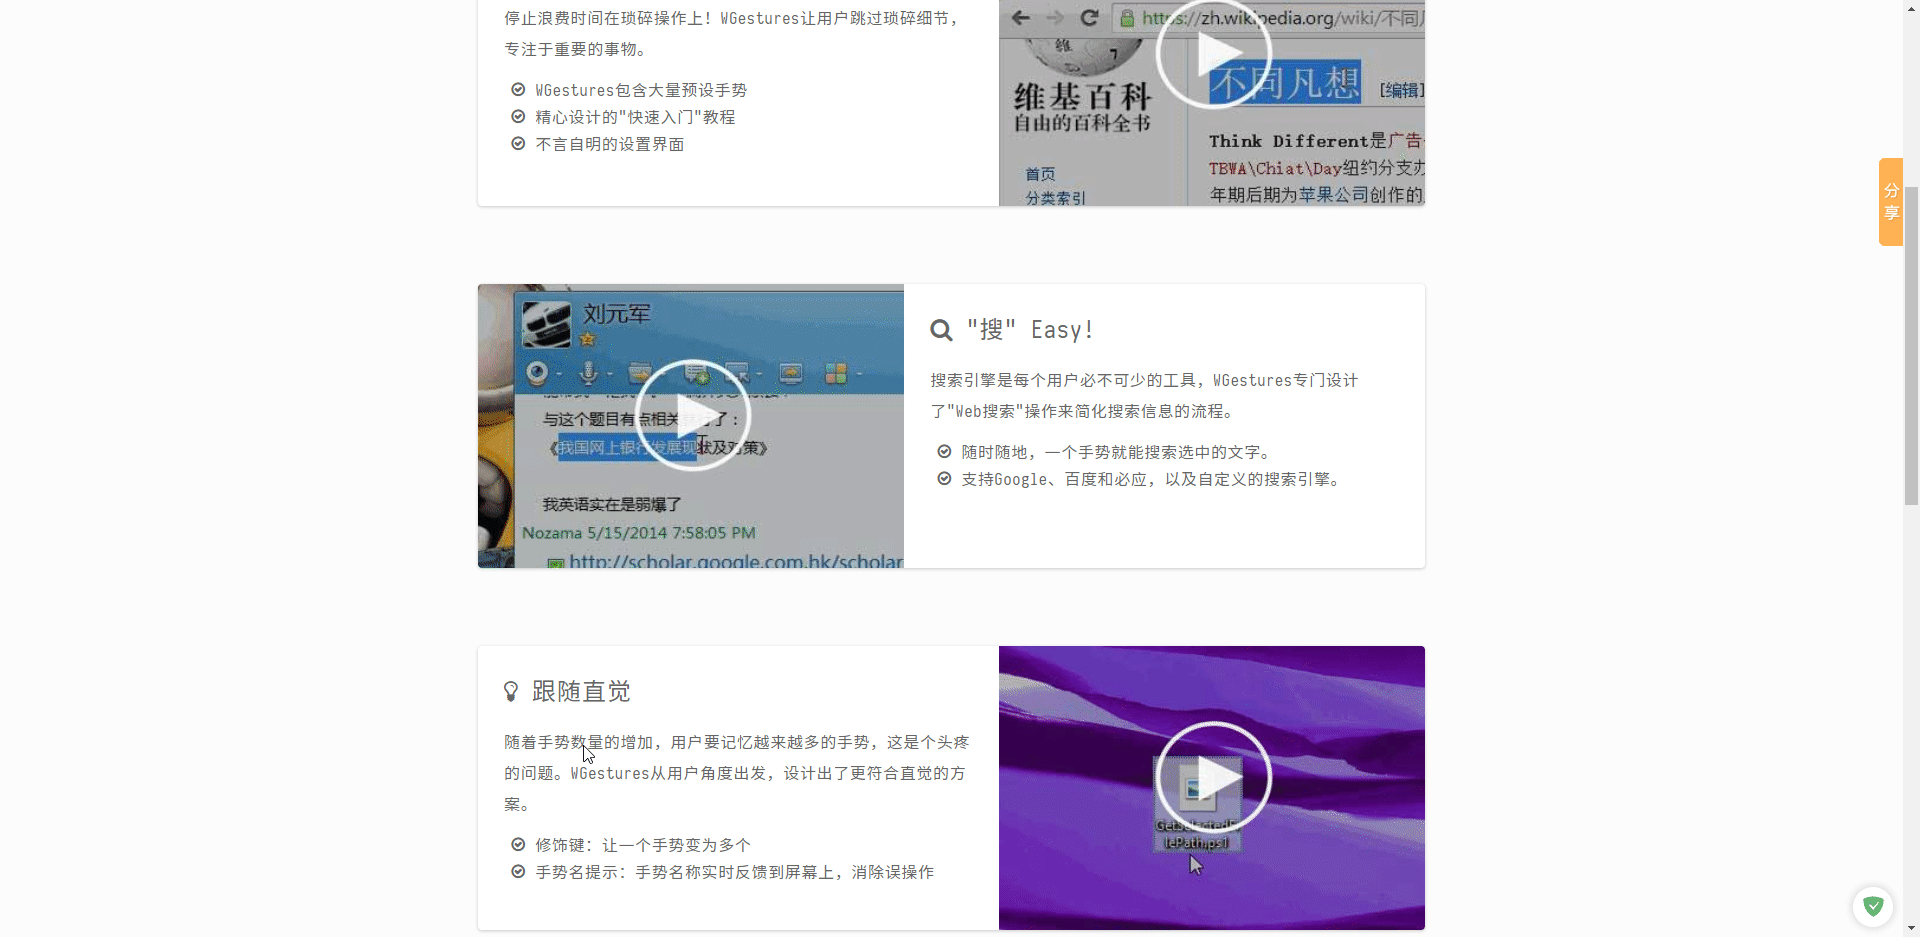Screen dimensions: 1920x937
Task: Play the search gesture demo video
Action: [692, 415]
